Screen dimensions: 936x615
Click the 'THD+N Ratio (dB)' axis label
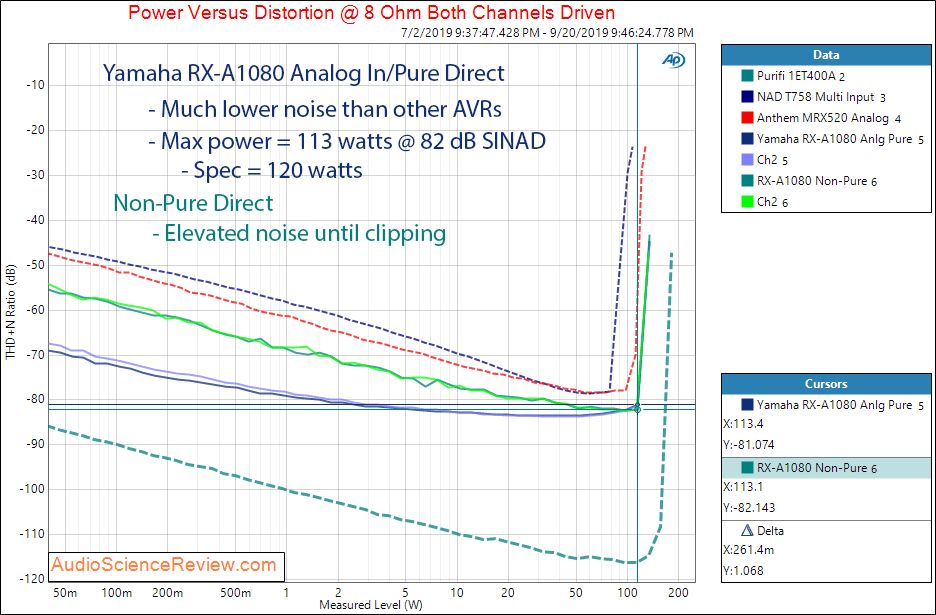pyautogui.click(x=11, y=312)
